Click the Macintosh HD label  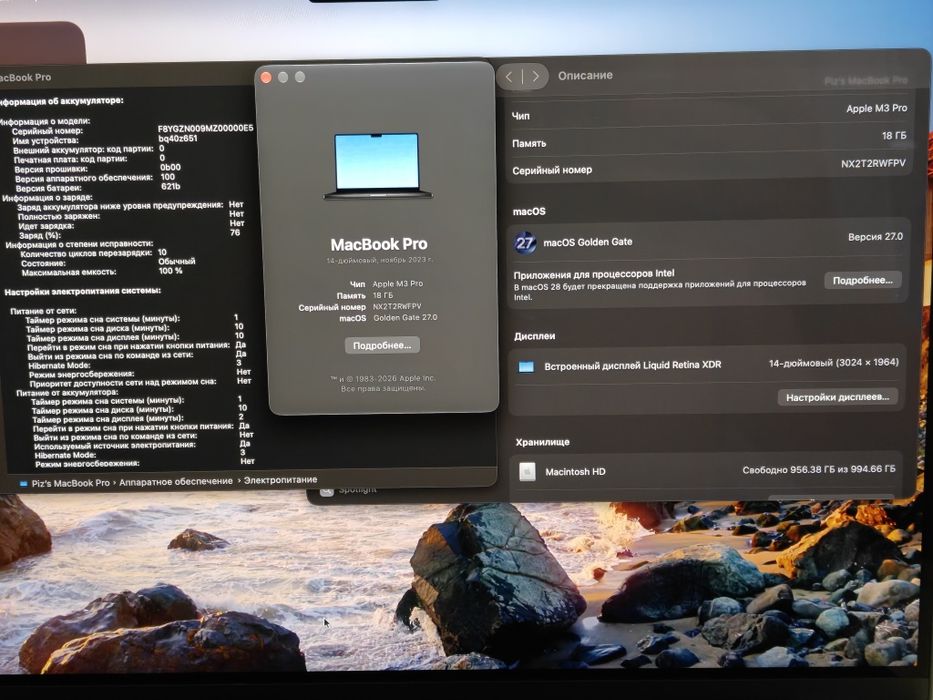(x=575, y=472)
